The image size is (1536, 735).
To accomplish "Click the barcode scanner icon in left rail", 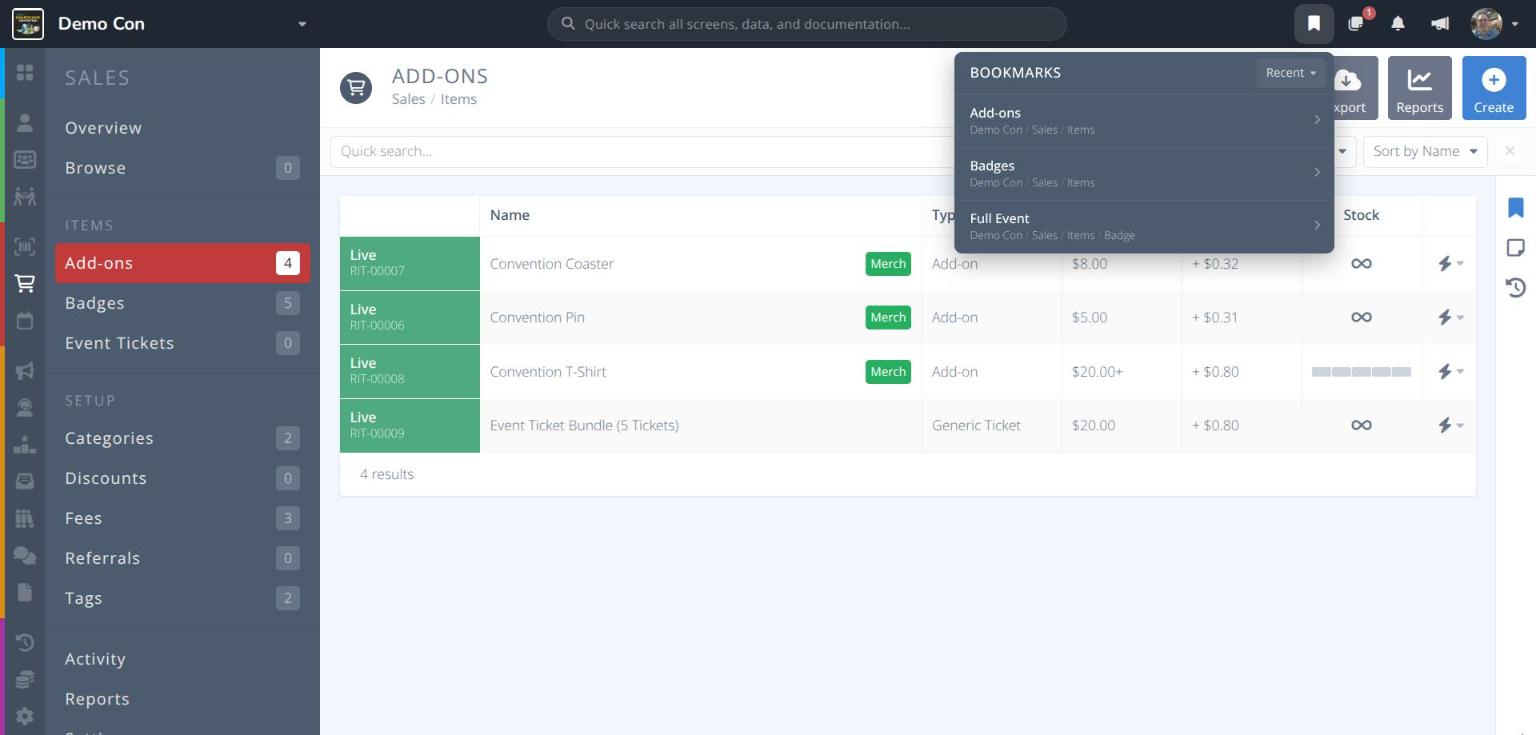I will tap(25, 247).
